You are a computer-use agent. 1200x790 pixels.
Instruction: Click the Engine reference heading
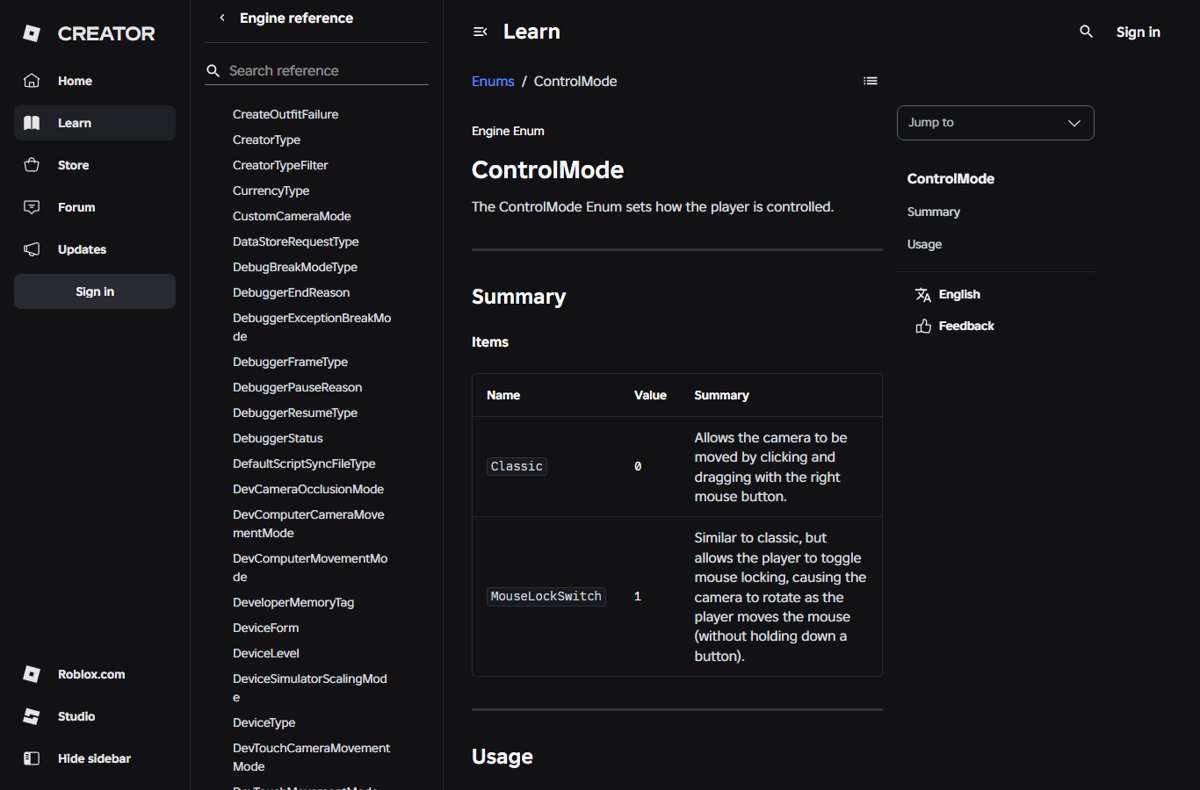click(296, 18)
